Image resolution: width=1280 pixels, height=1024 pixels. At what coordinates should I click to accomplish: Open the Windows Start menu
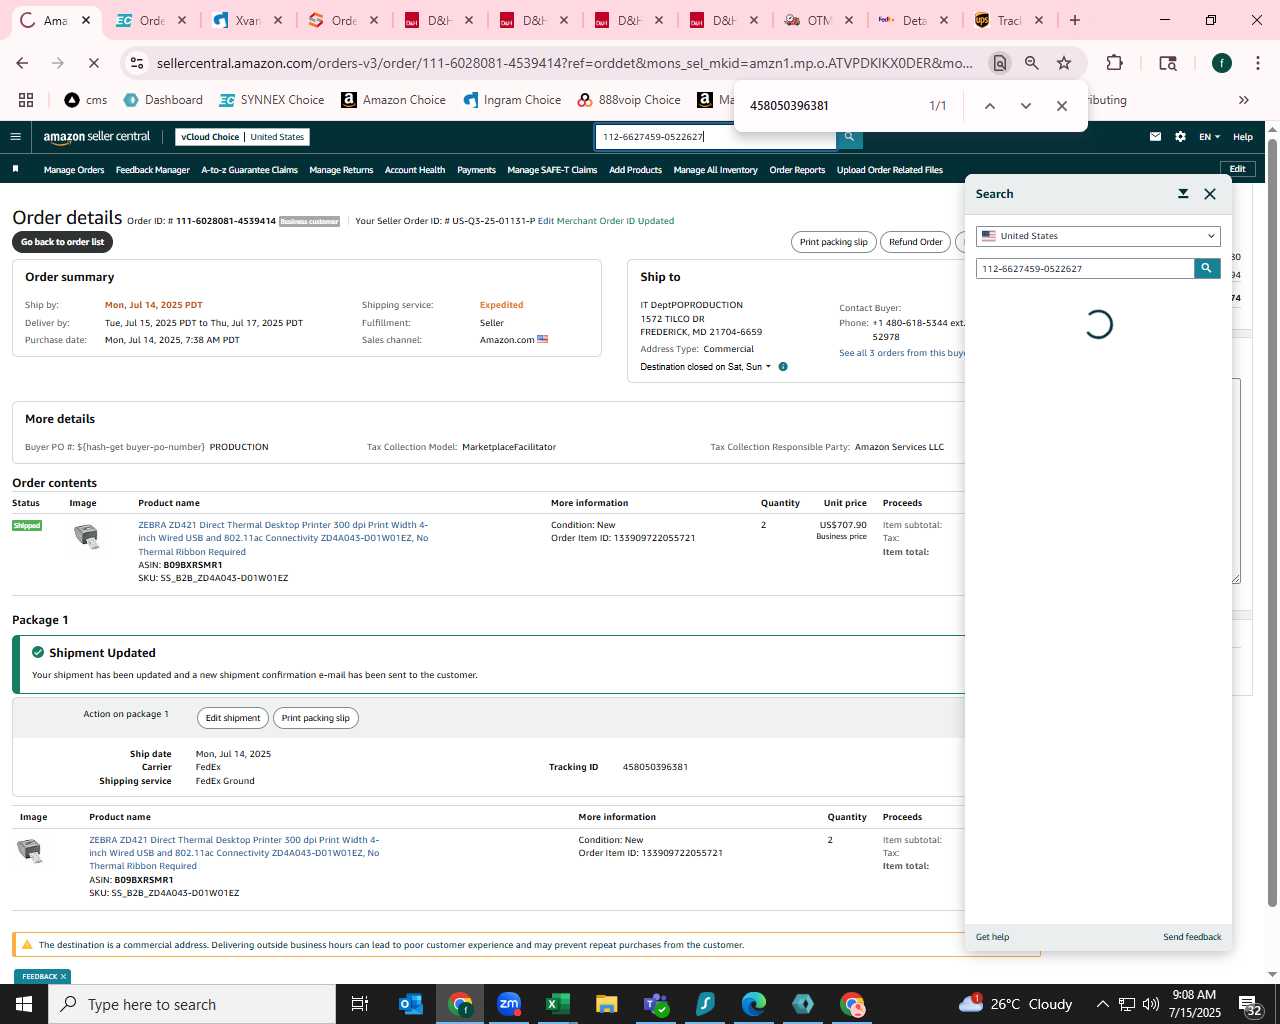pyautogui.click(x=24, y=1004)
